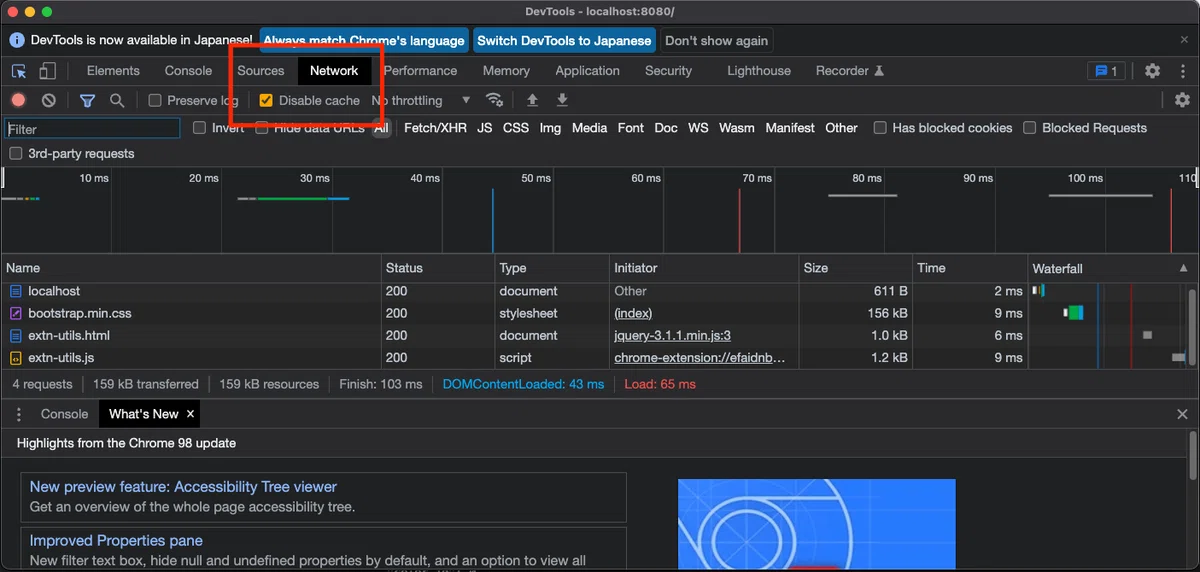Sort requests by Status column header
Screen dimensions: 1200x572
coord(438,268)
